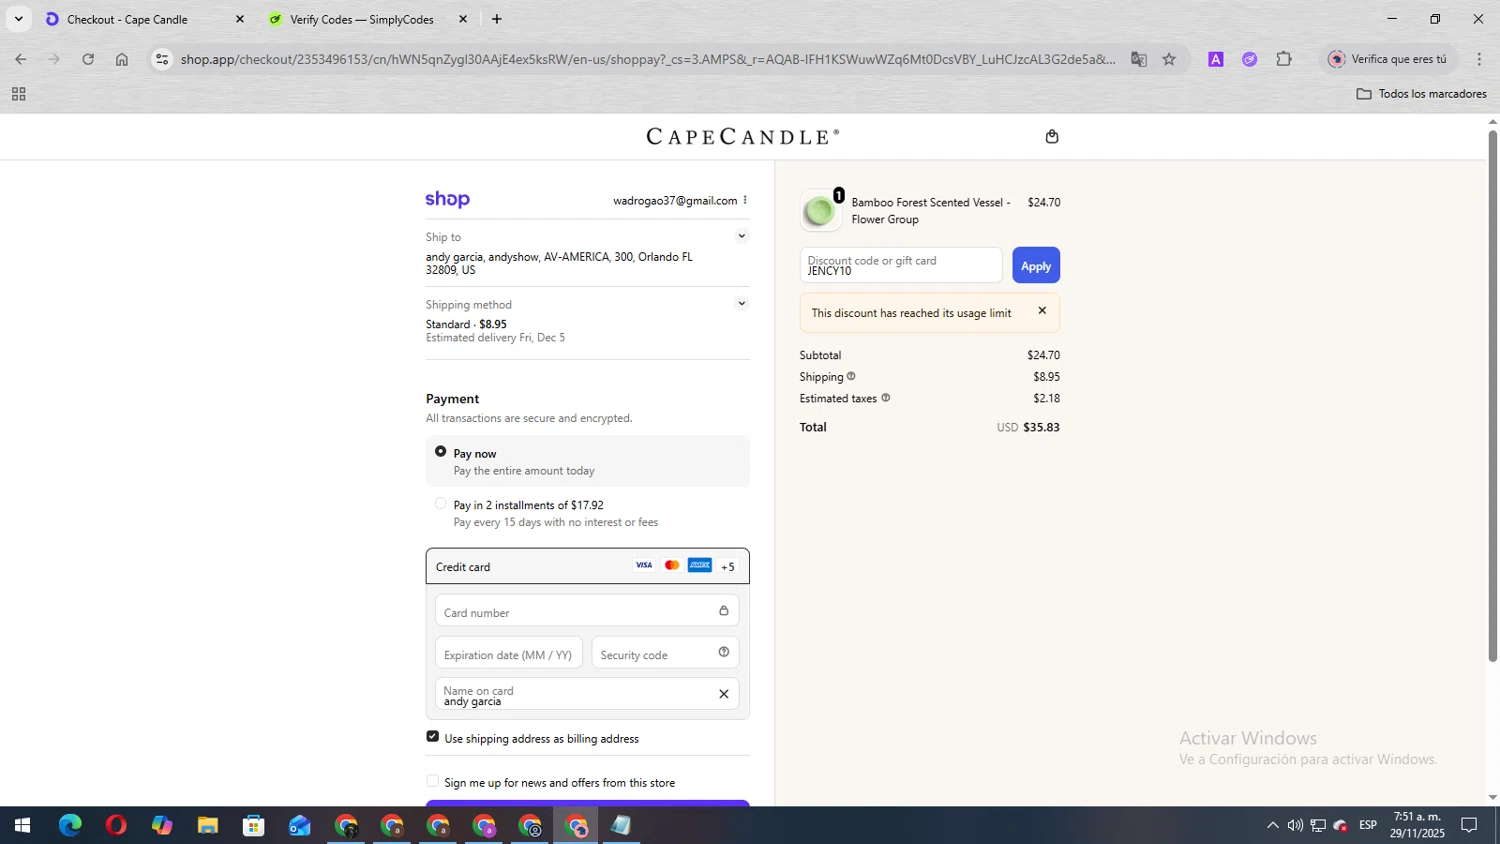Click the Name on card field

coord(587,694)
